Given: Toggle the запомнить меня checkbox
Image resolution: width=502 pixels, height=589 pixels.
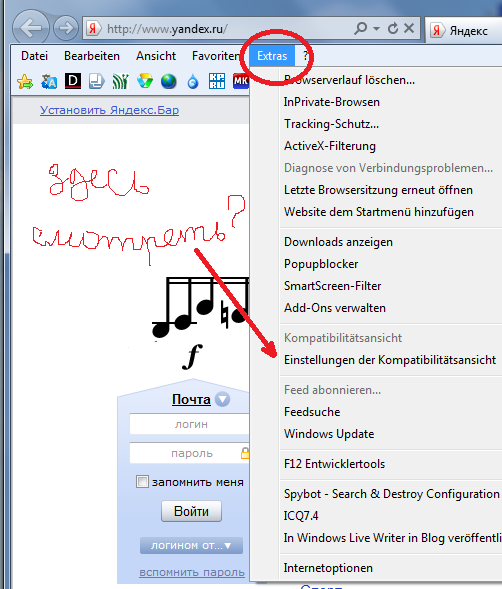Looking at the screenshot, I should (x=142, y=482).
